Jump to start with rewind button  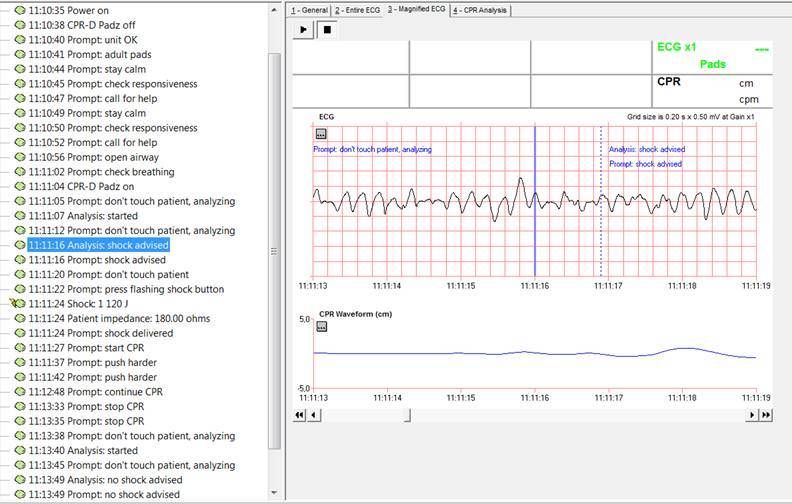tap(300, 415)
